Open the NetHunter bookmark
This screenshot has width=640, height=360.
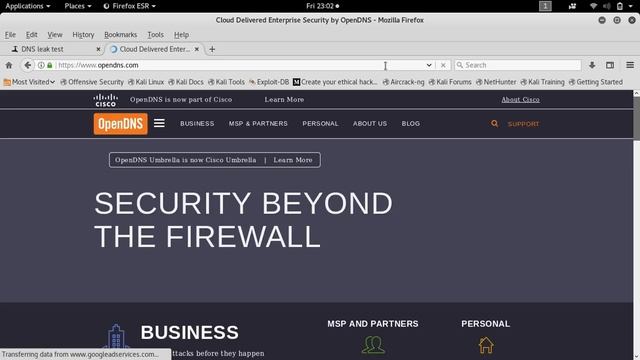(496, 82)
